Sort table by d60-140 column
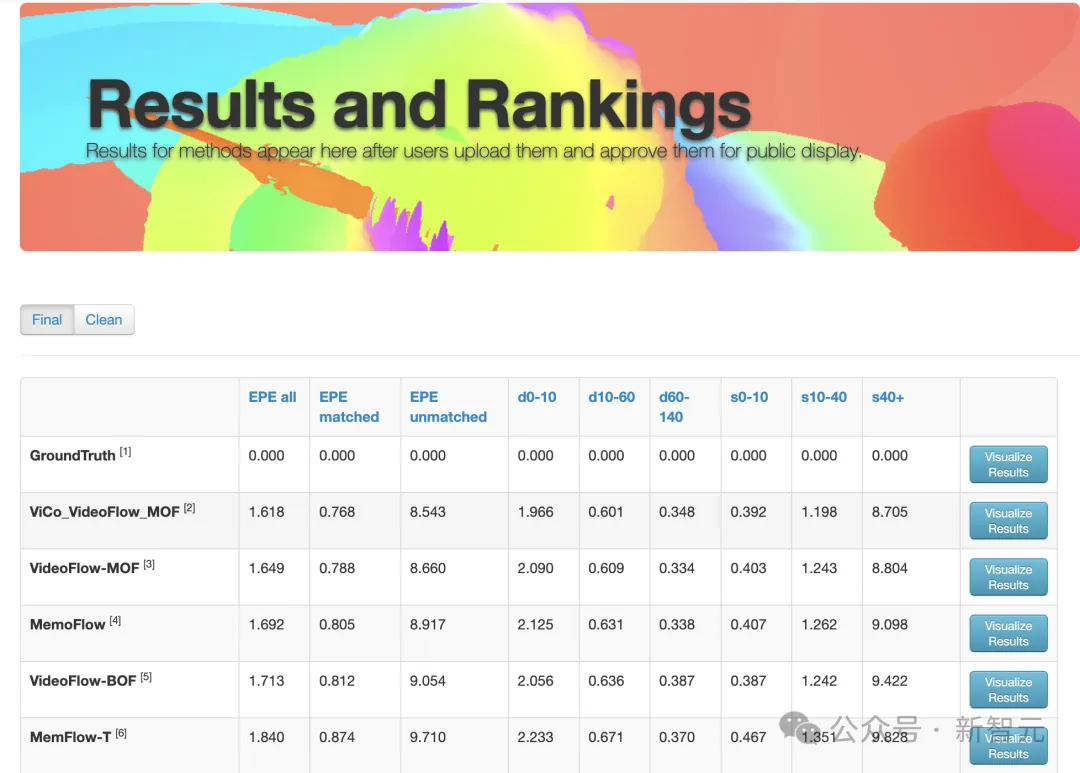This screenshot has height=773, width=1080. coord(674,406)
